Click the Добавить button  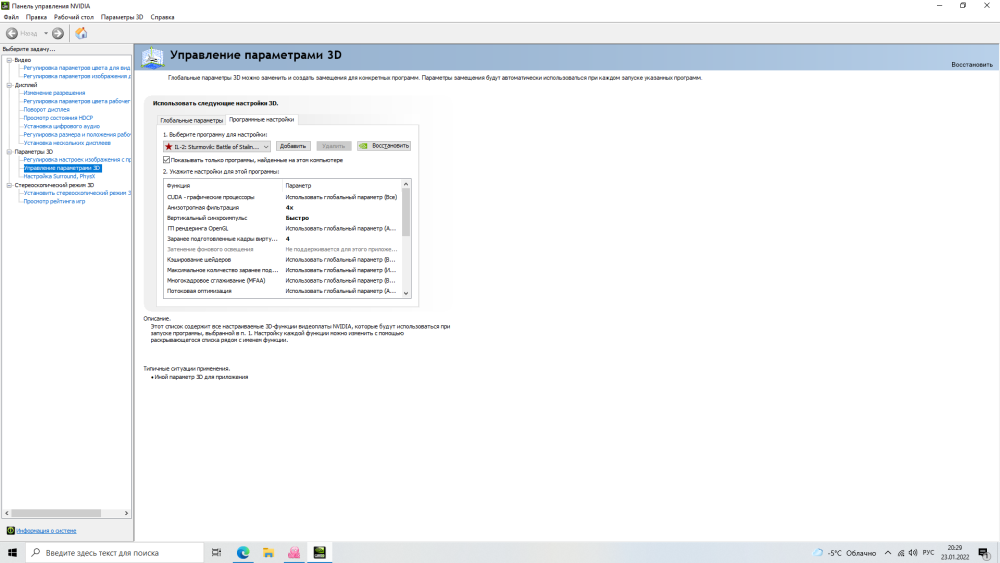tap(293, 146)
